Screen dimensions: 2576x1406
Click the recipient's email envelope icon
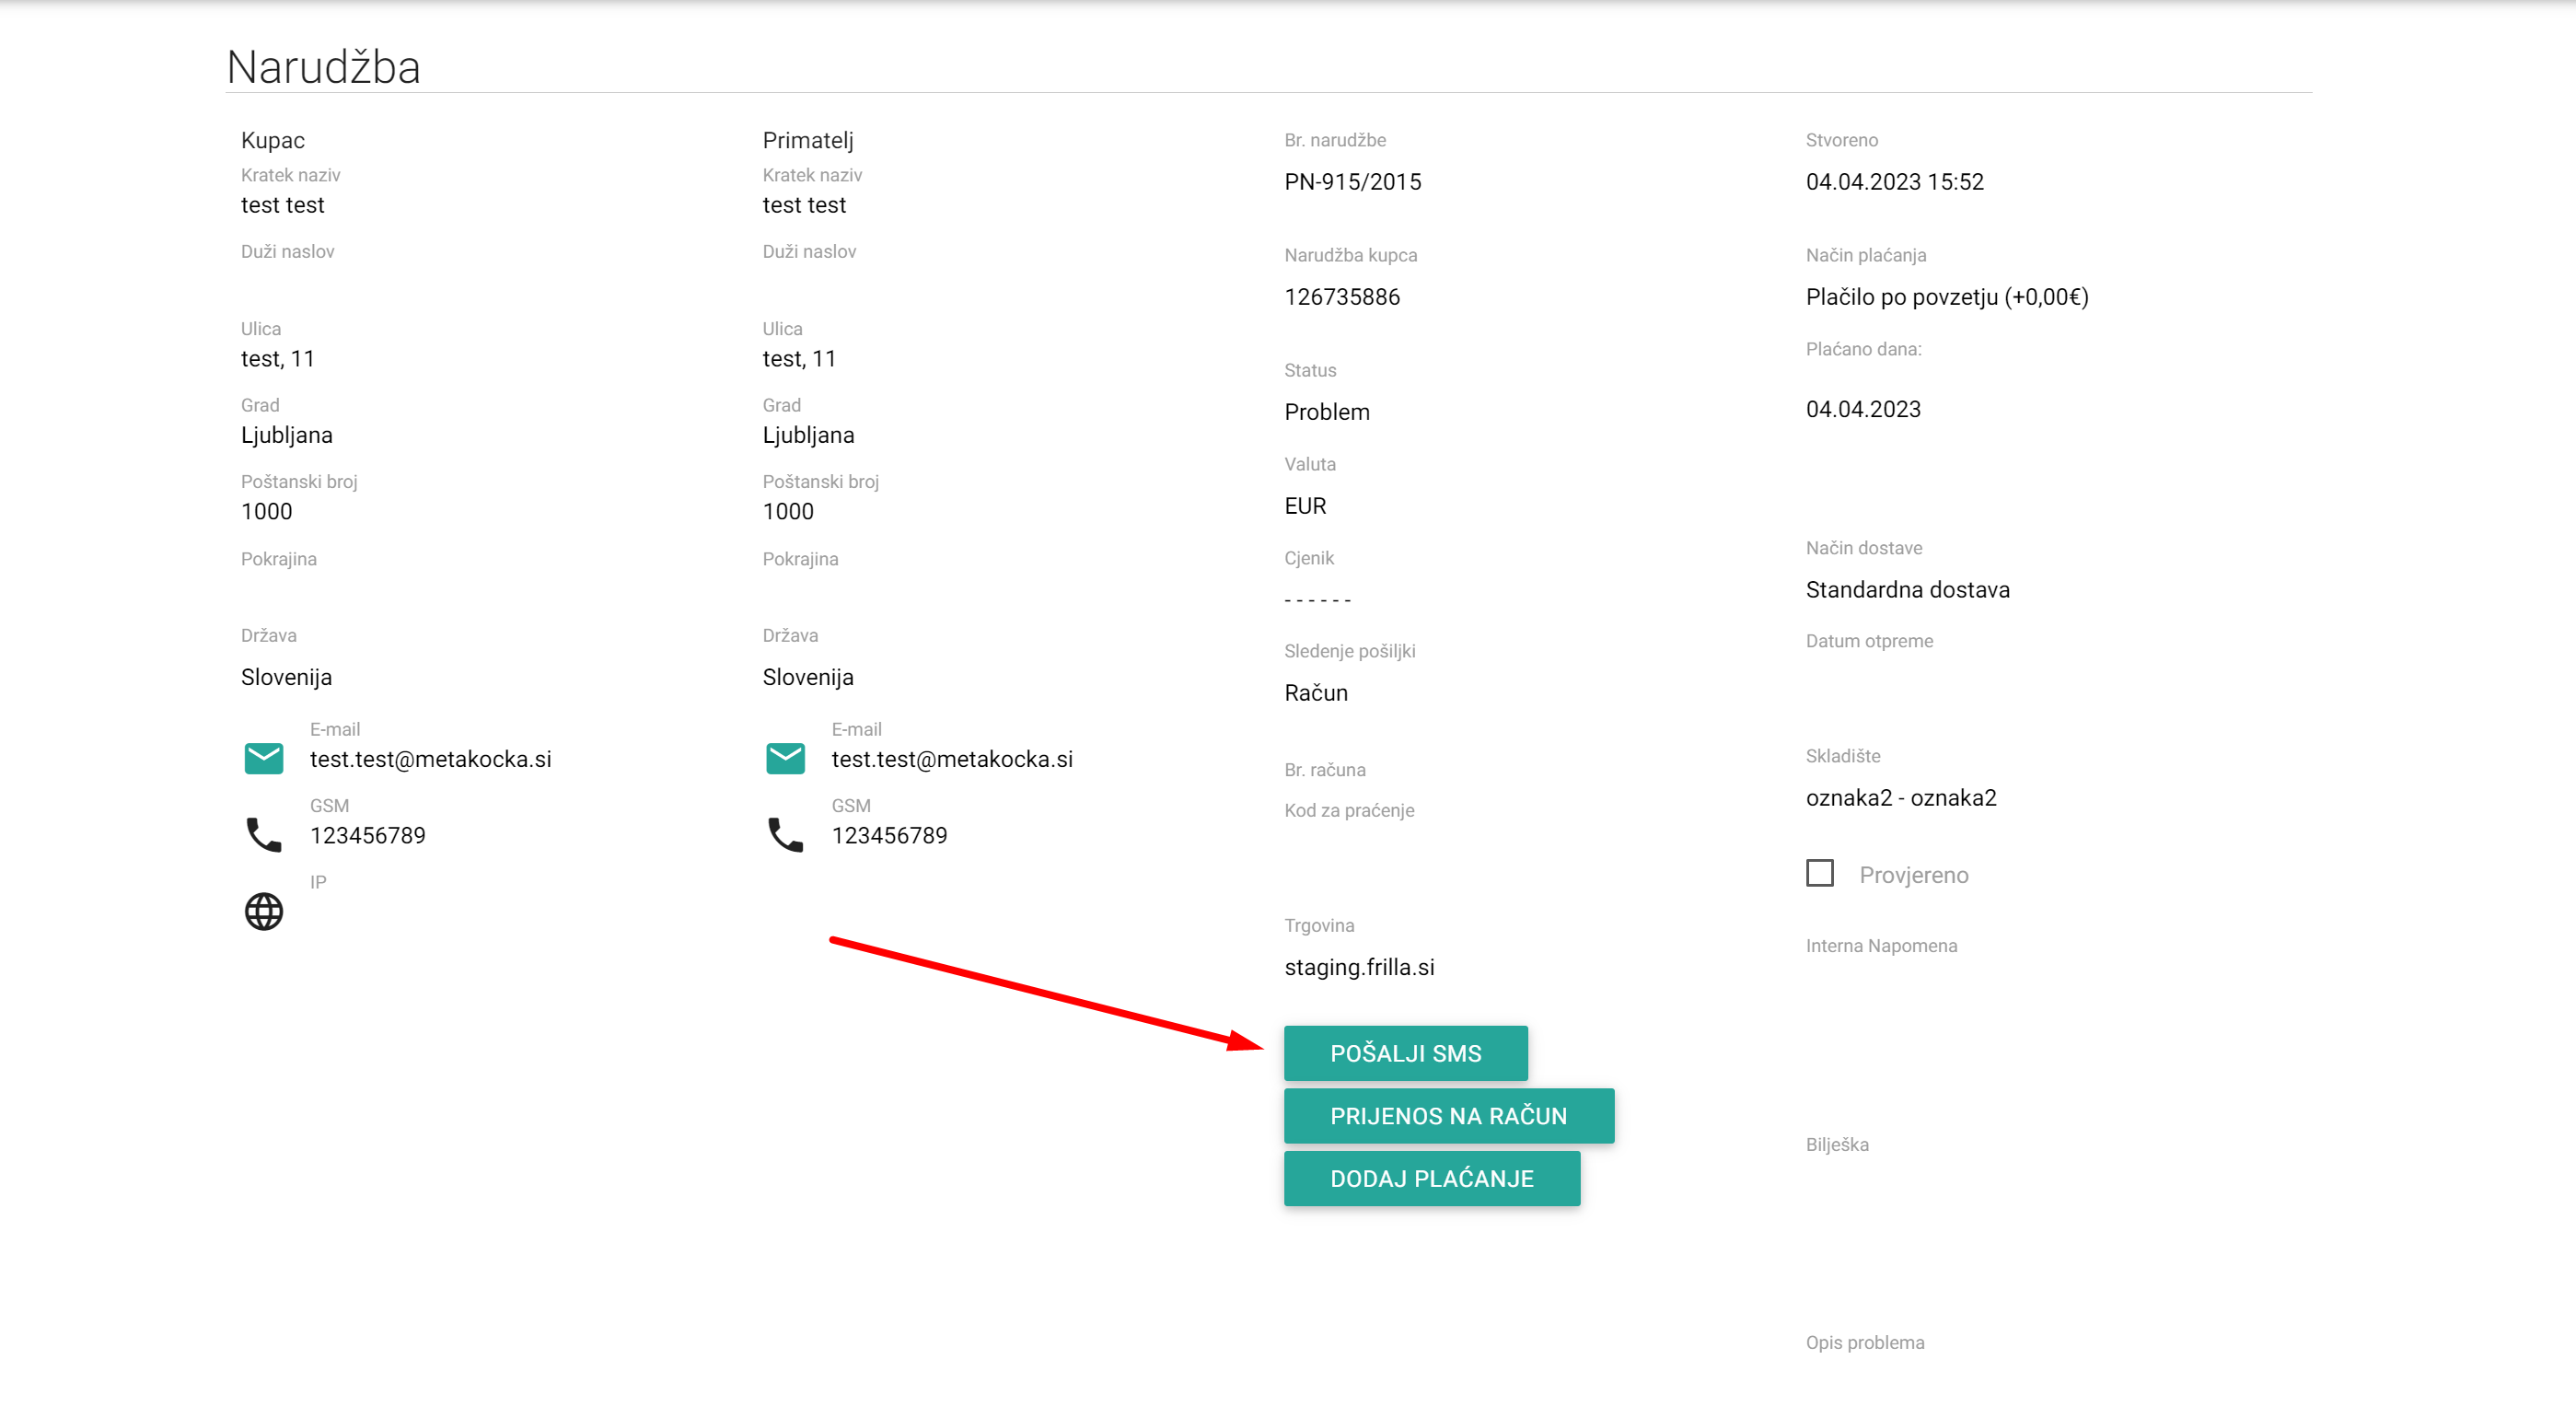[x=785, y=758]
